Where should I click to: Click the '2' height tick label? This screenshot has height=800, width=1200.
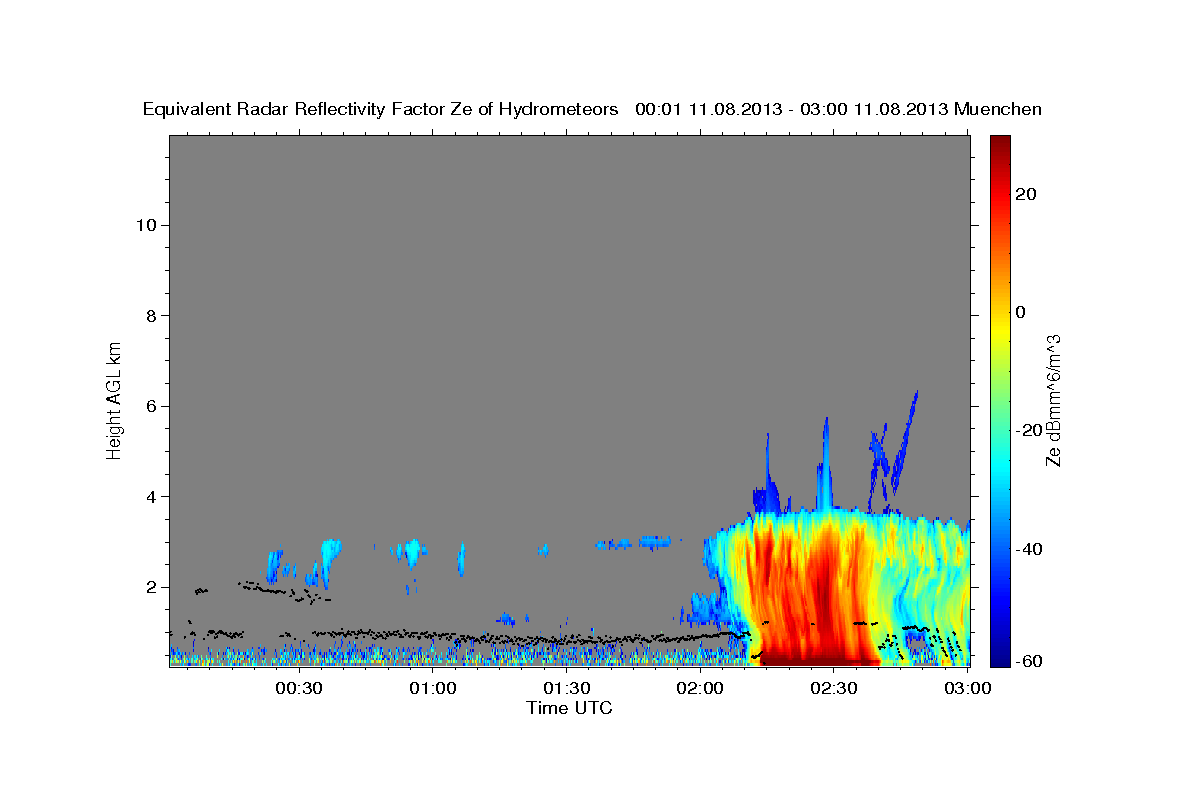click(152, 587)
